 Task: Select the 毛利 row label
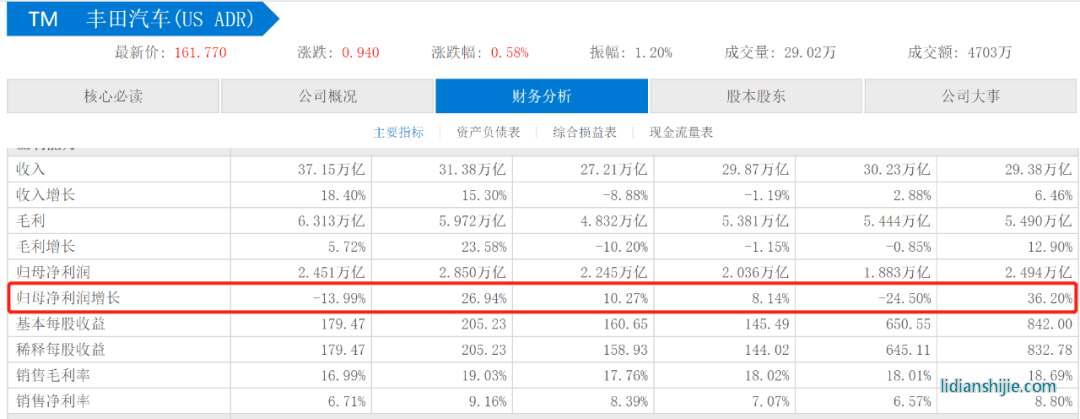click(x=31, y=220)
